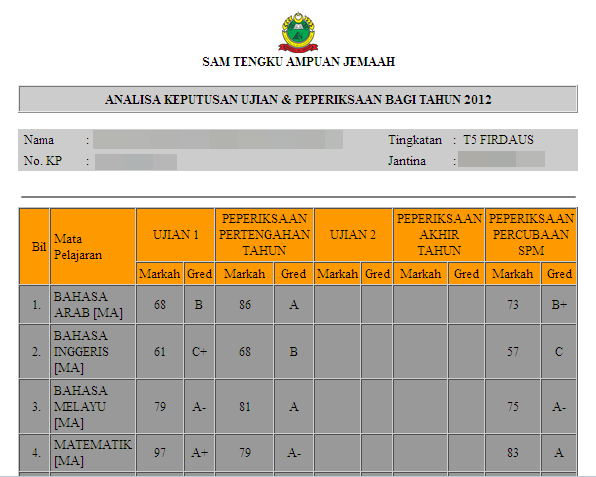This screenshot has height=477, width=596.
Task: Click Bahasa Inggeris Percubaan SPM grade C
Action: coord(559,352)
